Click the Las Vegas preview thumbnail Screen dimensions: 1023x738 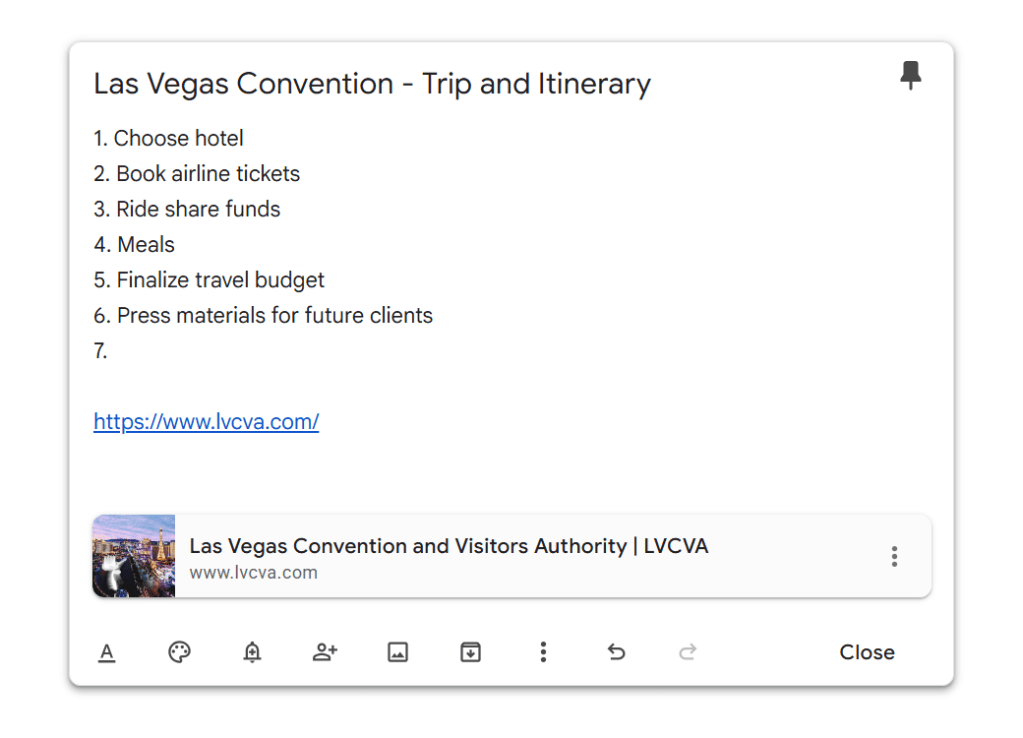(133, 556)
